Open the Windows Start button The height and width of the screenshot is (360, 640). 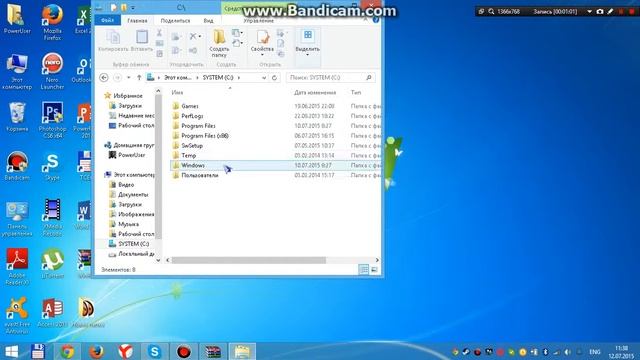[11, 351]
